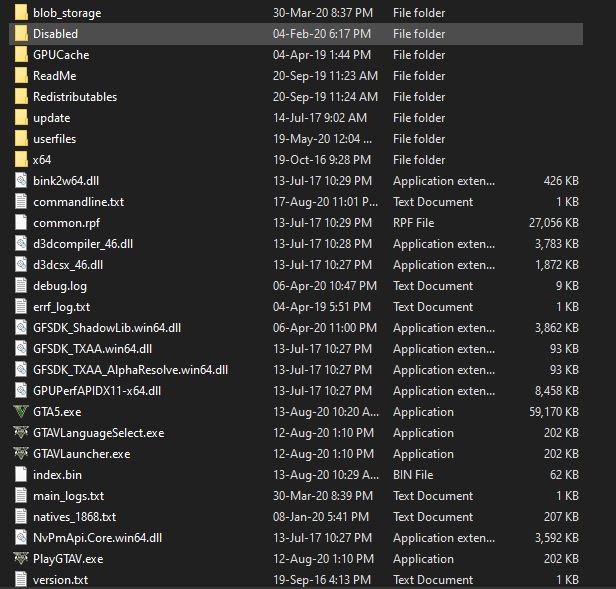Viewport: 616px width, 589px height.
Task: Select the file name bink2w64.dll
Action: click(x=66, y=181)
